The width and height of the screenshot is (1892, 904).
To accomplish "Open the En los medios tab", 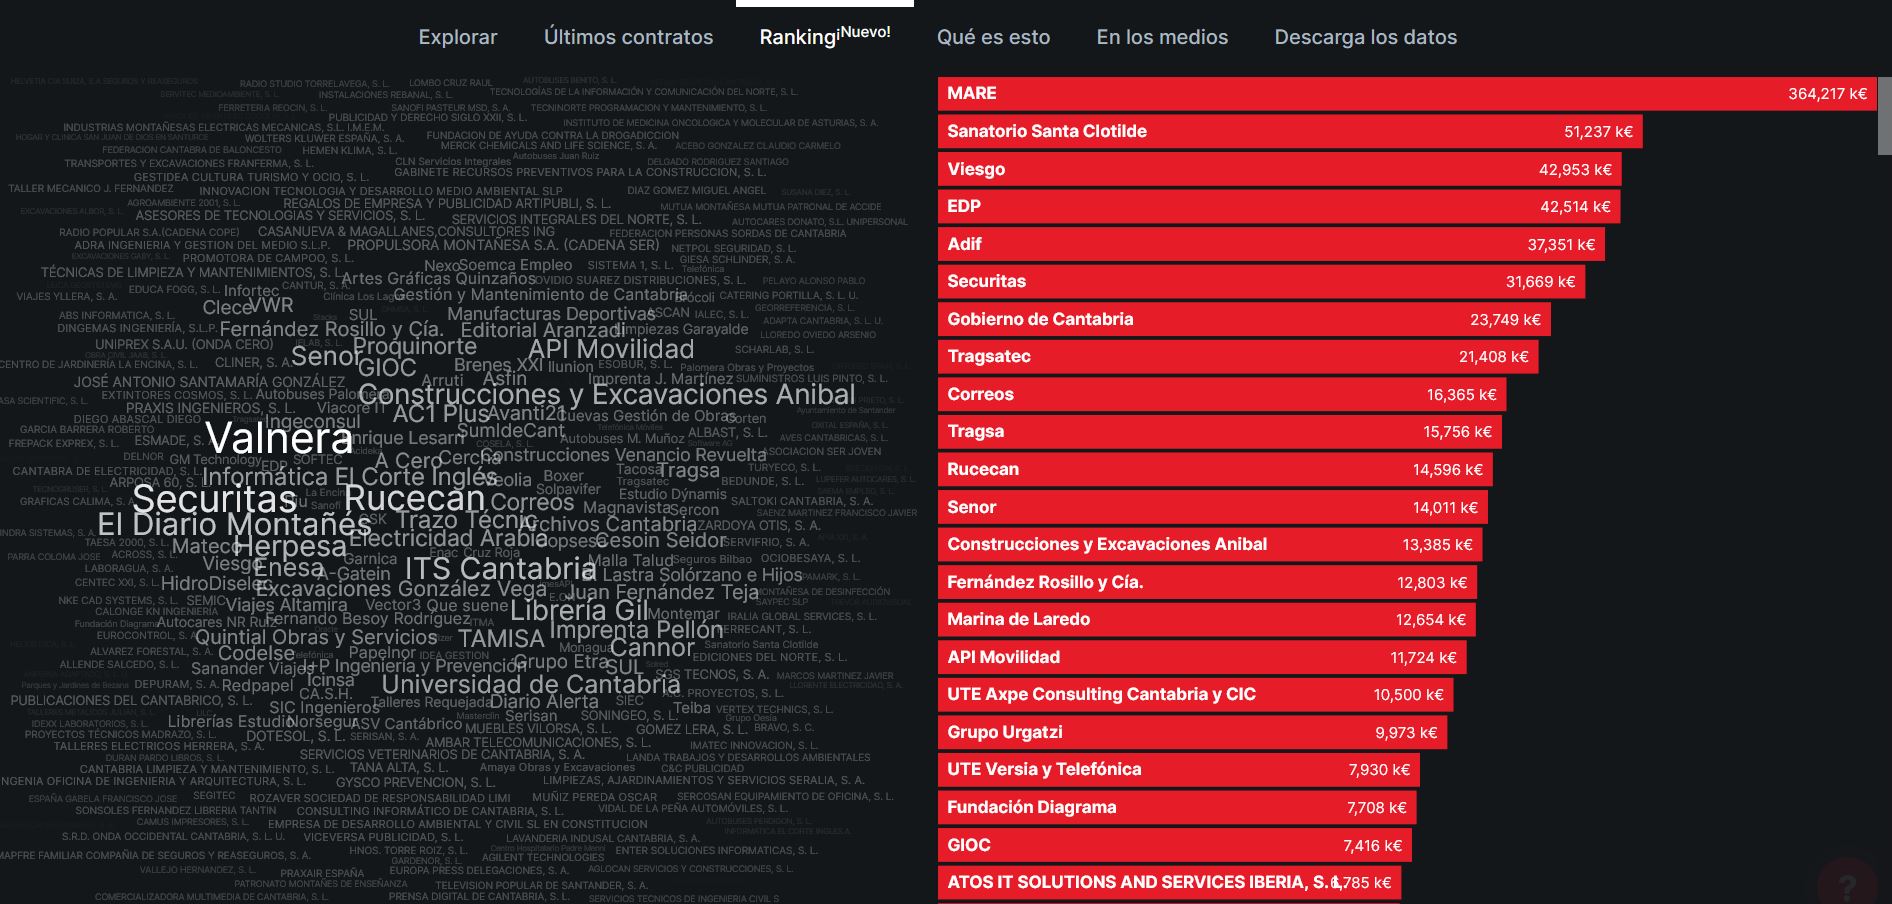I will tap(1162, 37).
